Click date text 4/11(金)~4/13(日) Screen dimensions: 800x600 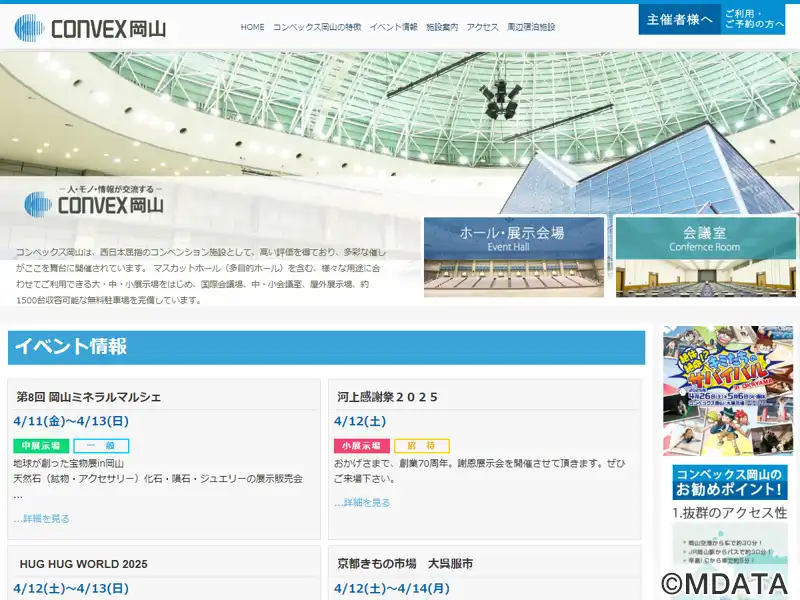click(71, 421)
